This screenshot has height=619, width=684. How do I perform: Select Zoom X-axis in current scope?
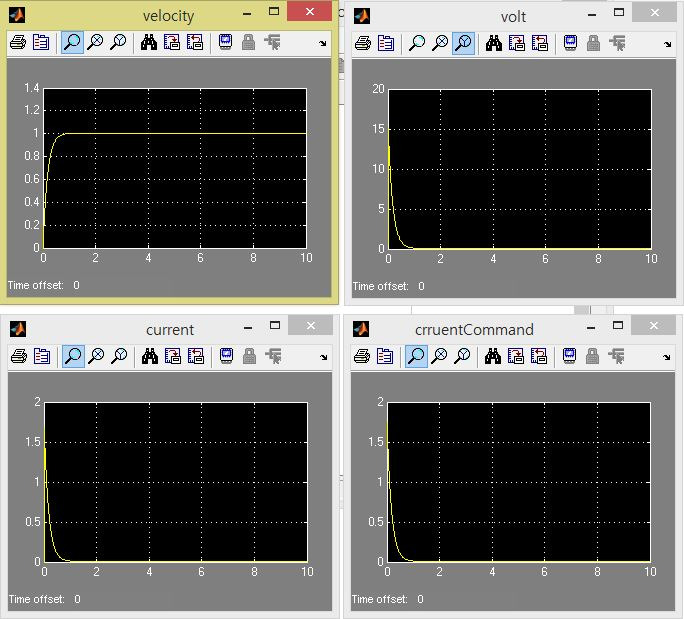(x=96, y=356)
